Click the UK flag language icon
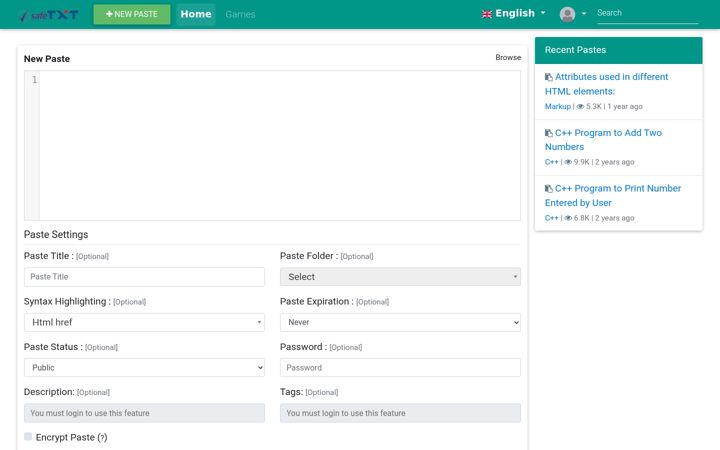 pos(487,14)
